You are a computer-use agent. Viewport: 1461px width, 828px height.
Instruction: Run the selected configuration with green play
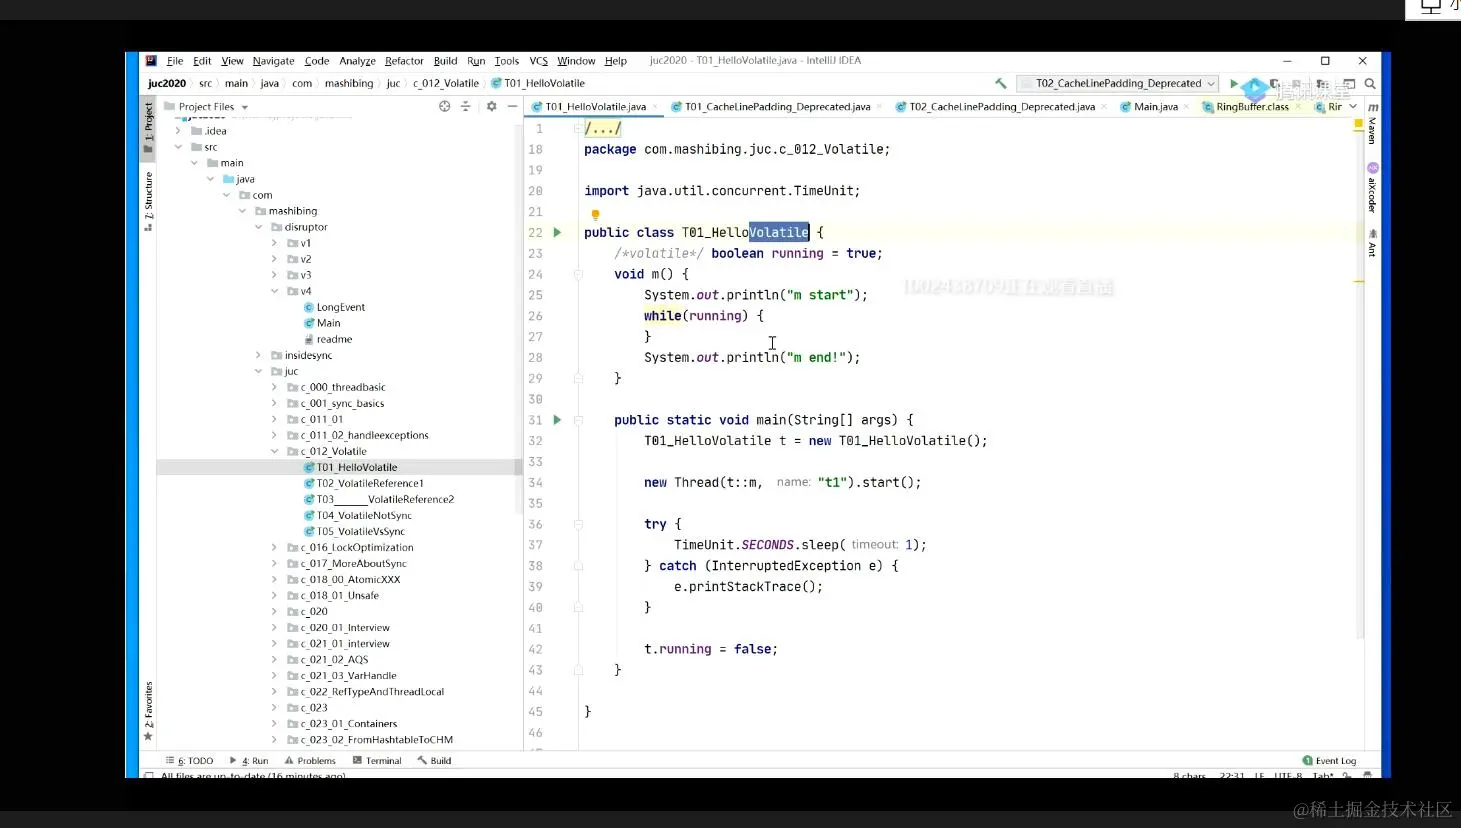click(x=1234, y=84)
